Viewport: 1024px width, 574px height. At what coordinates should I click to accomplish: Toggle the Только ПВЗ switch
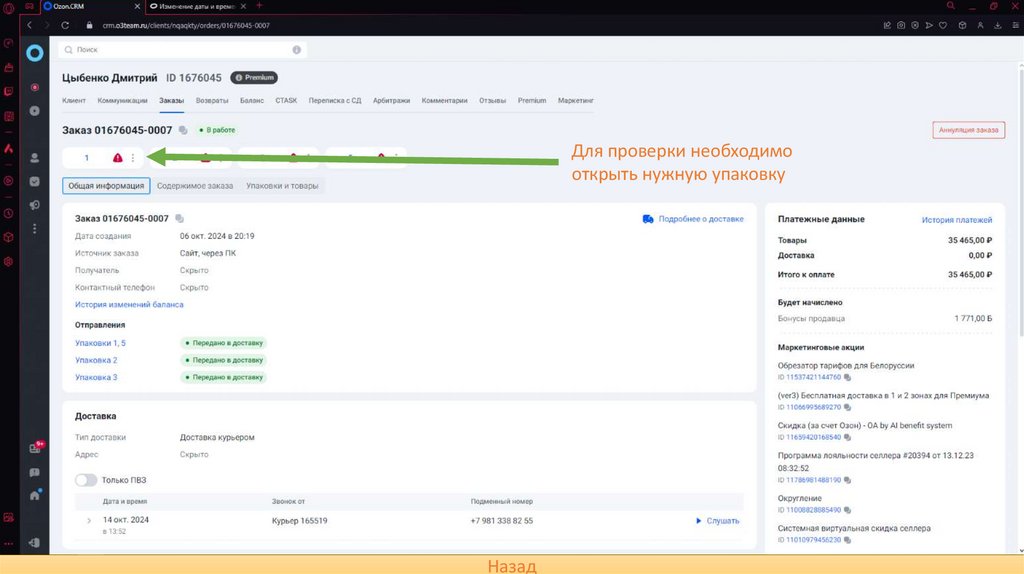86,480
